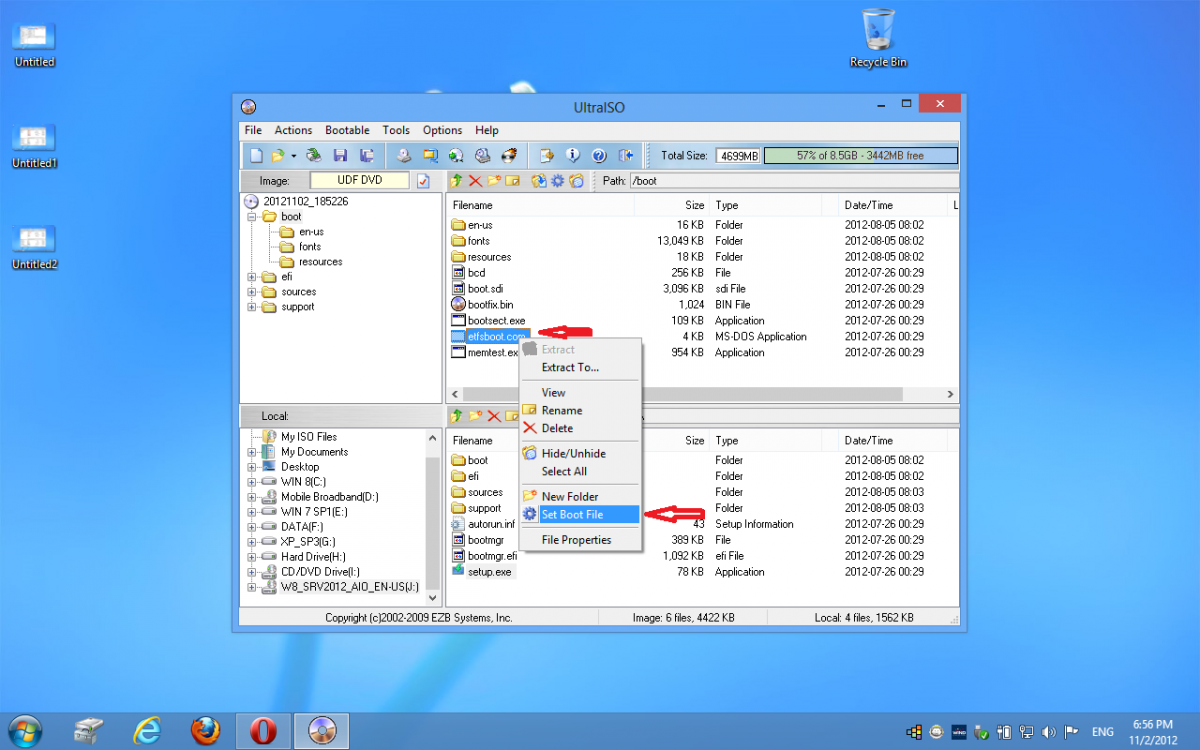Click the Path field showing /boot
The image size is (1200, 750).
pos(795,181)
